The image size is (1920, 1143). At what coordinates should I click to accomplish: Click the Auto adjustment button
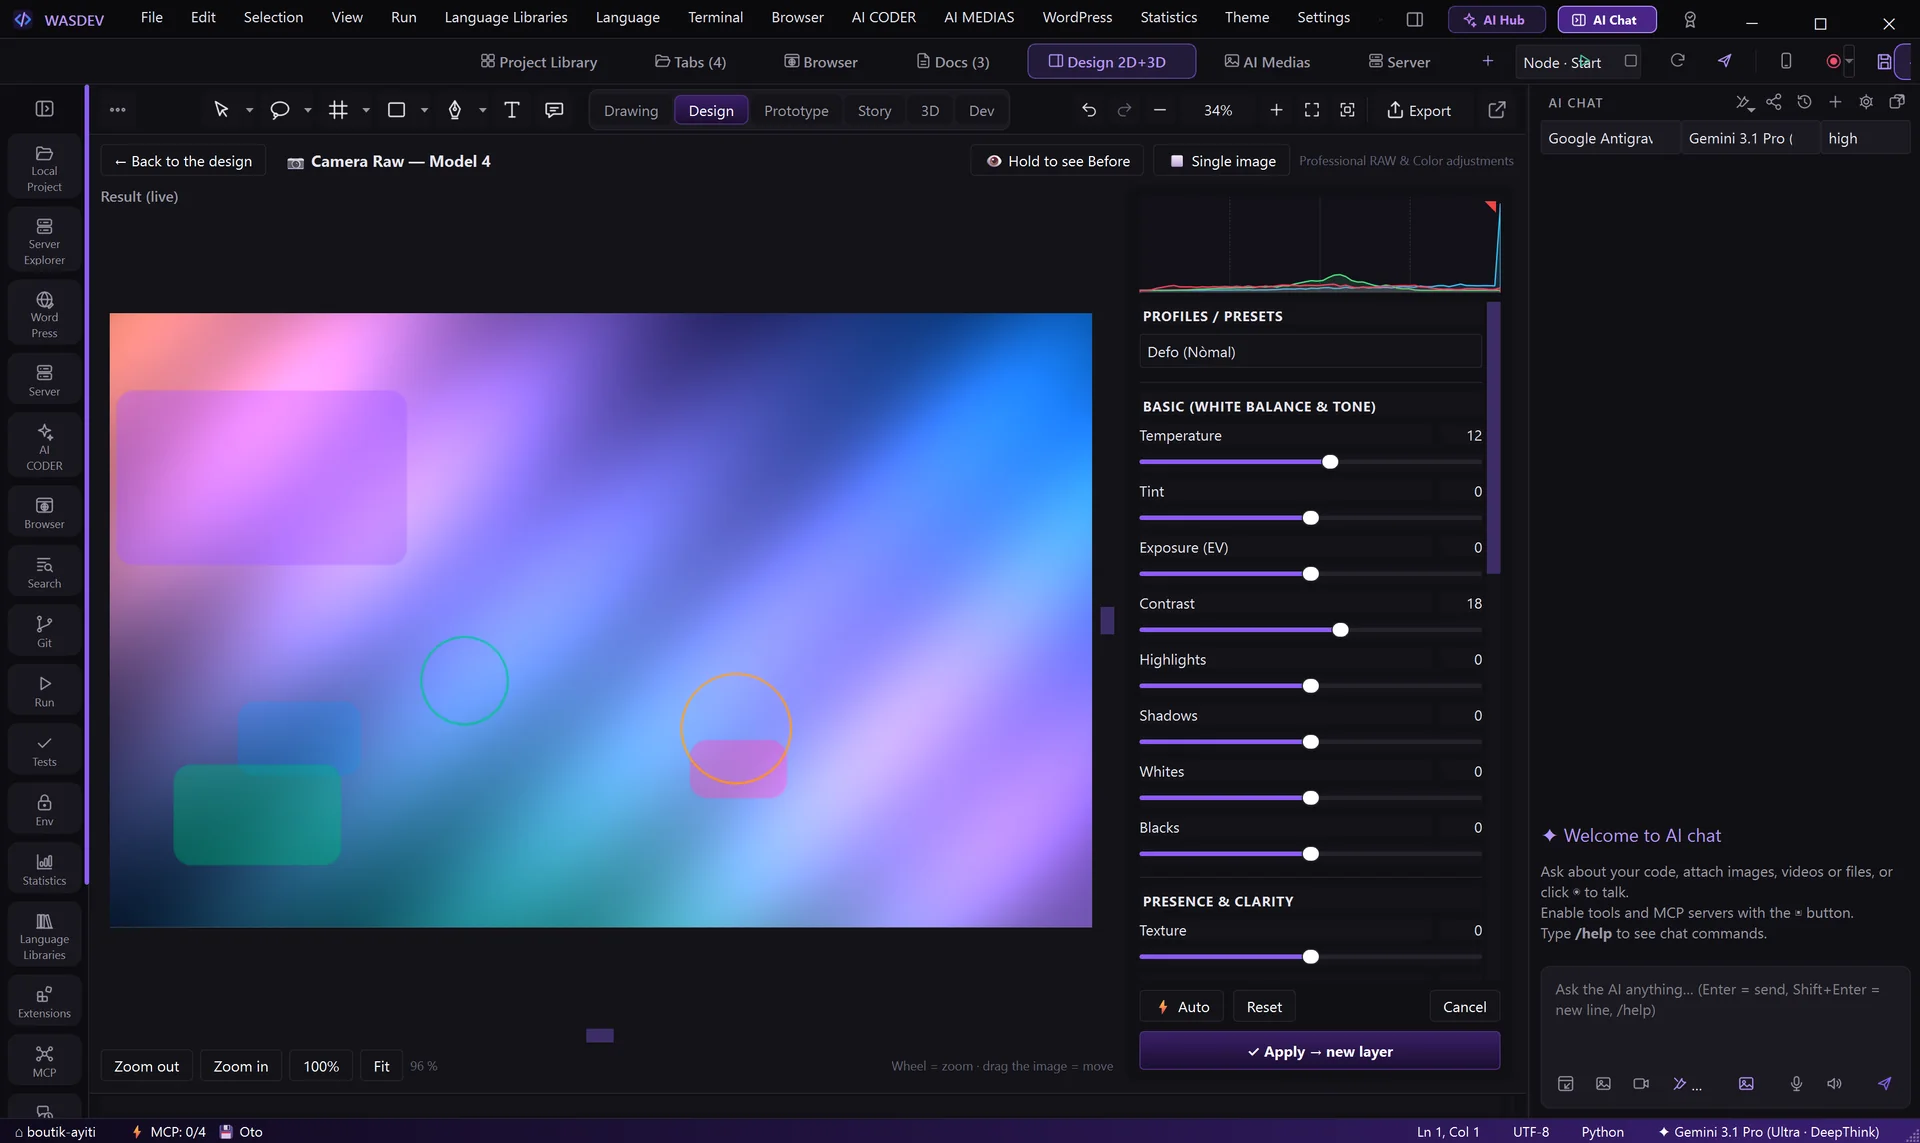1182,1007
